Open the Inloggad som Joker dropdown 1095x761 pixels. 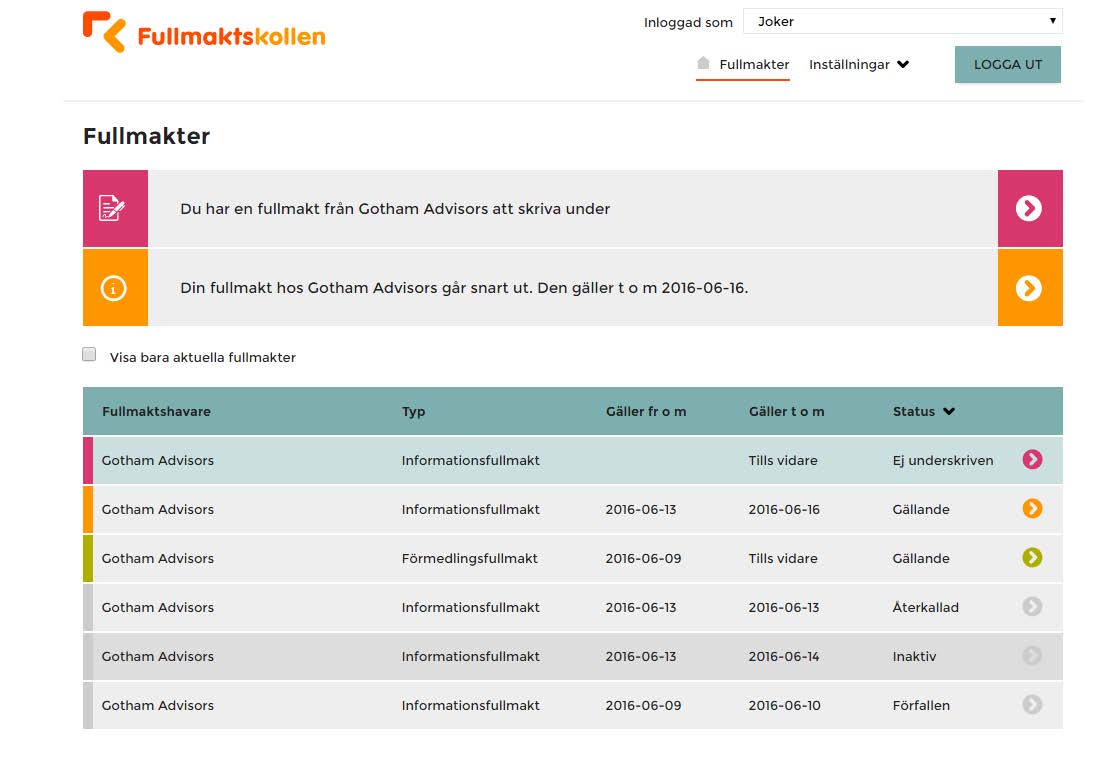(x=902, y=21)
